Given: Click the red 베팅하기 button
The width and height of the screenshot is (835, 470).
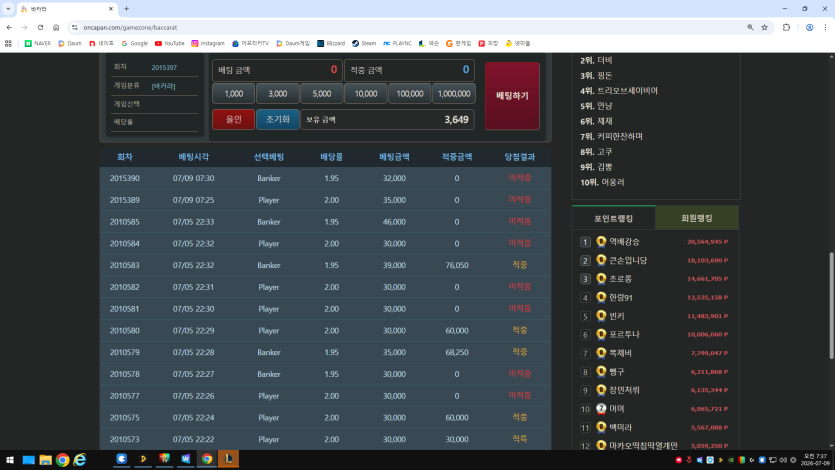Looking at the screenshot, I should 512,96.
